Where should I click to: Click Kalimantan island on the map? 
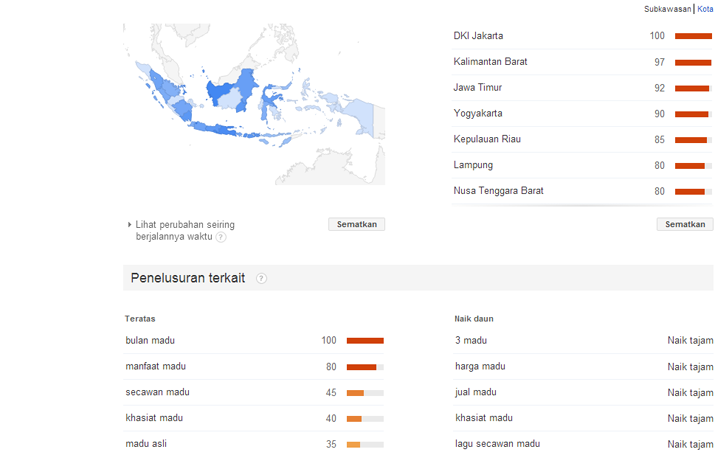233,91
